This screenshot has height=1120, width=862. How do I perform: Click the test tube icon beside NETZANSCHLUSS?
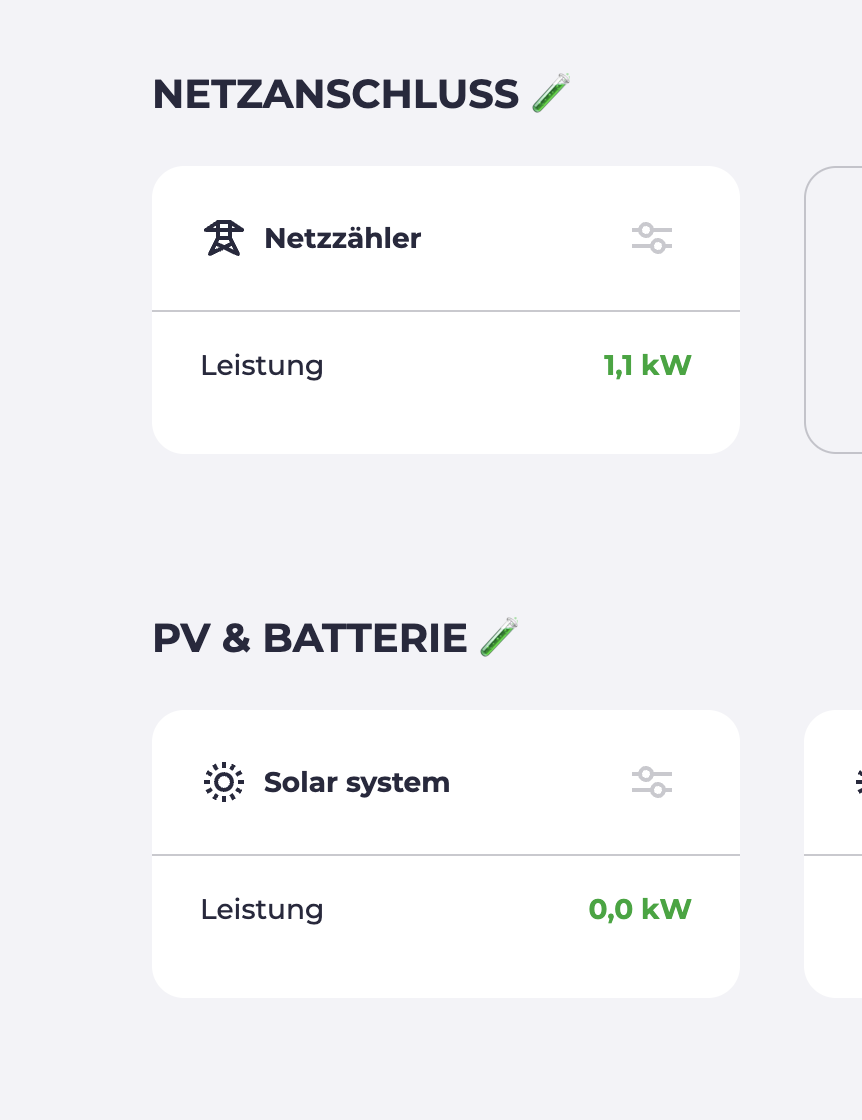click(x=551, y=93)
